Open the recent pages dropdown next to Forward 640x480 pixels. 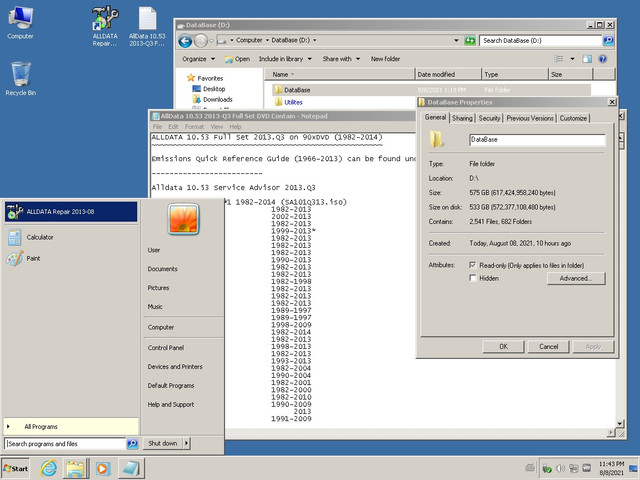pos(211,41)
